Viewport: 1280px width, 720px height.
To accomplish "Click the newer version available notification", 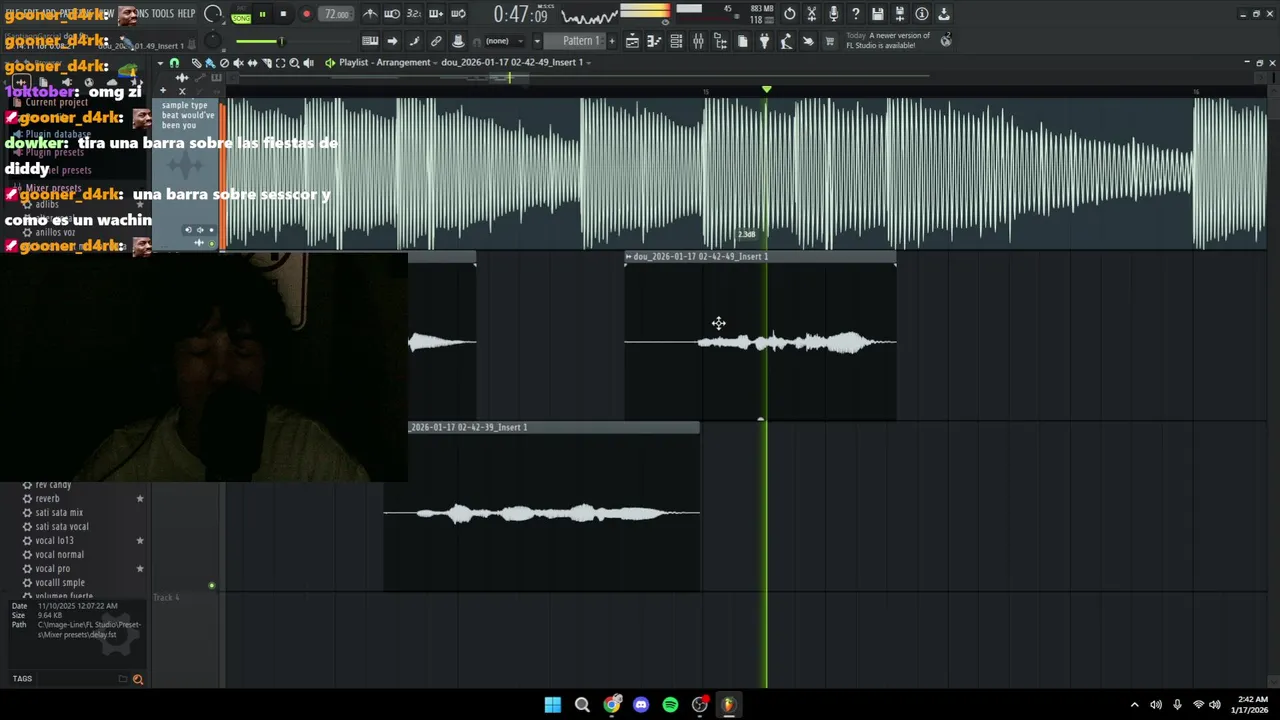I will pyautogui.click(x=888, y=41).
